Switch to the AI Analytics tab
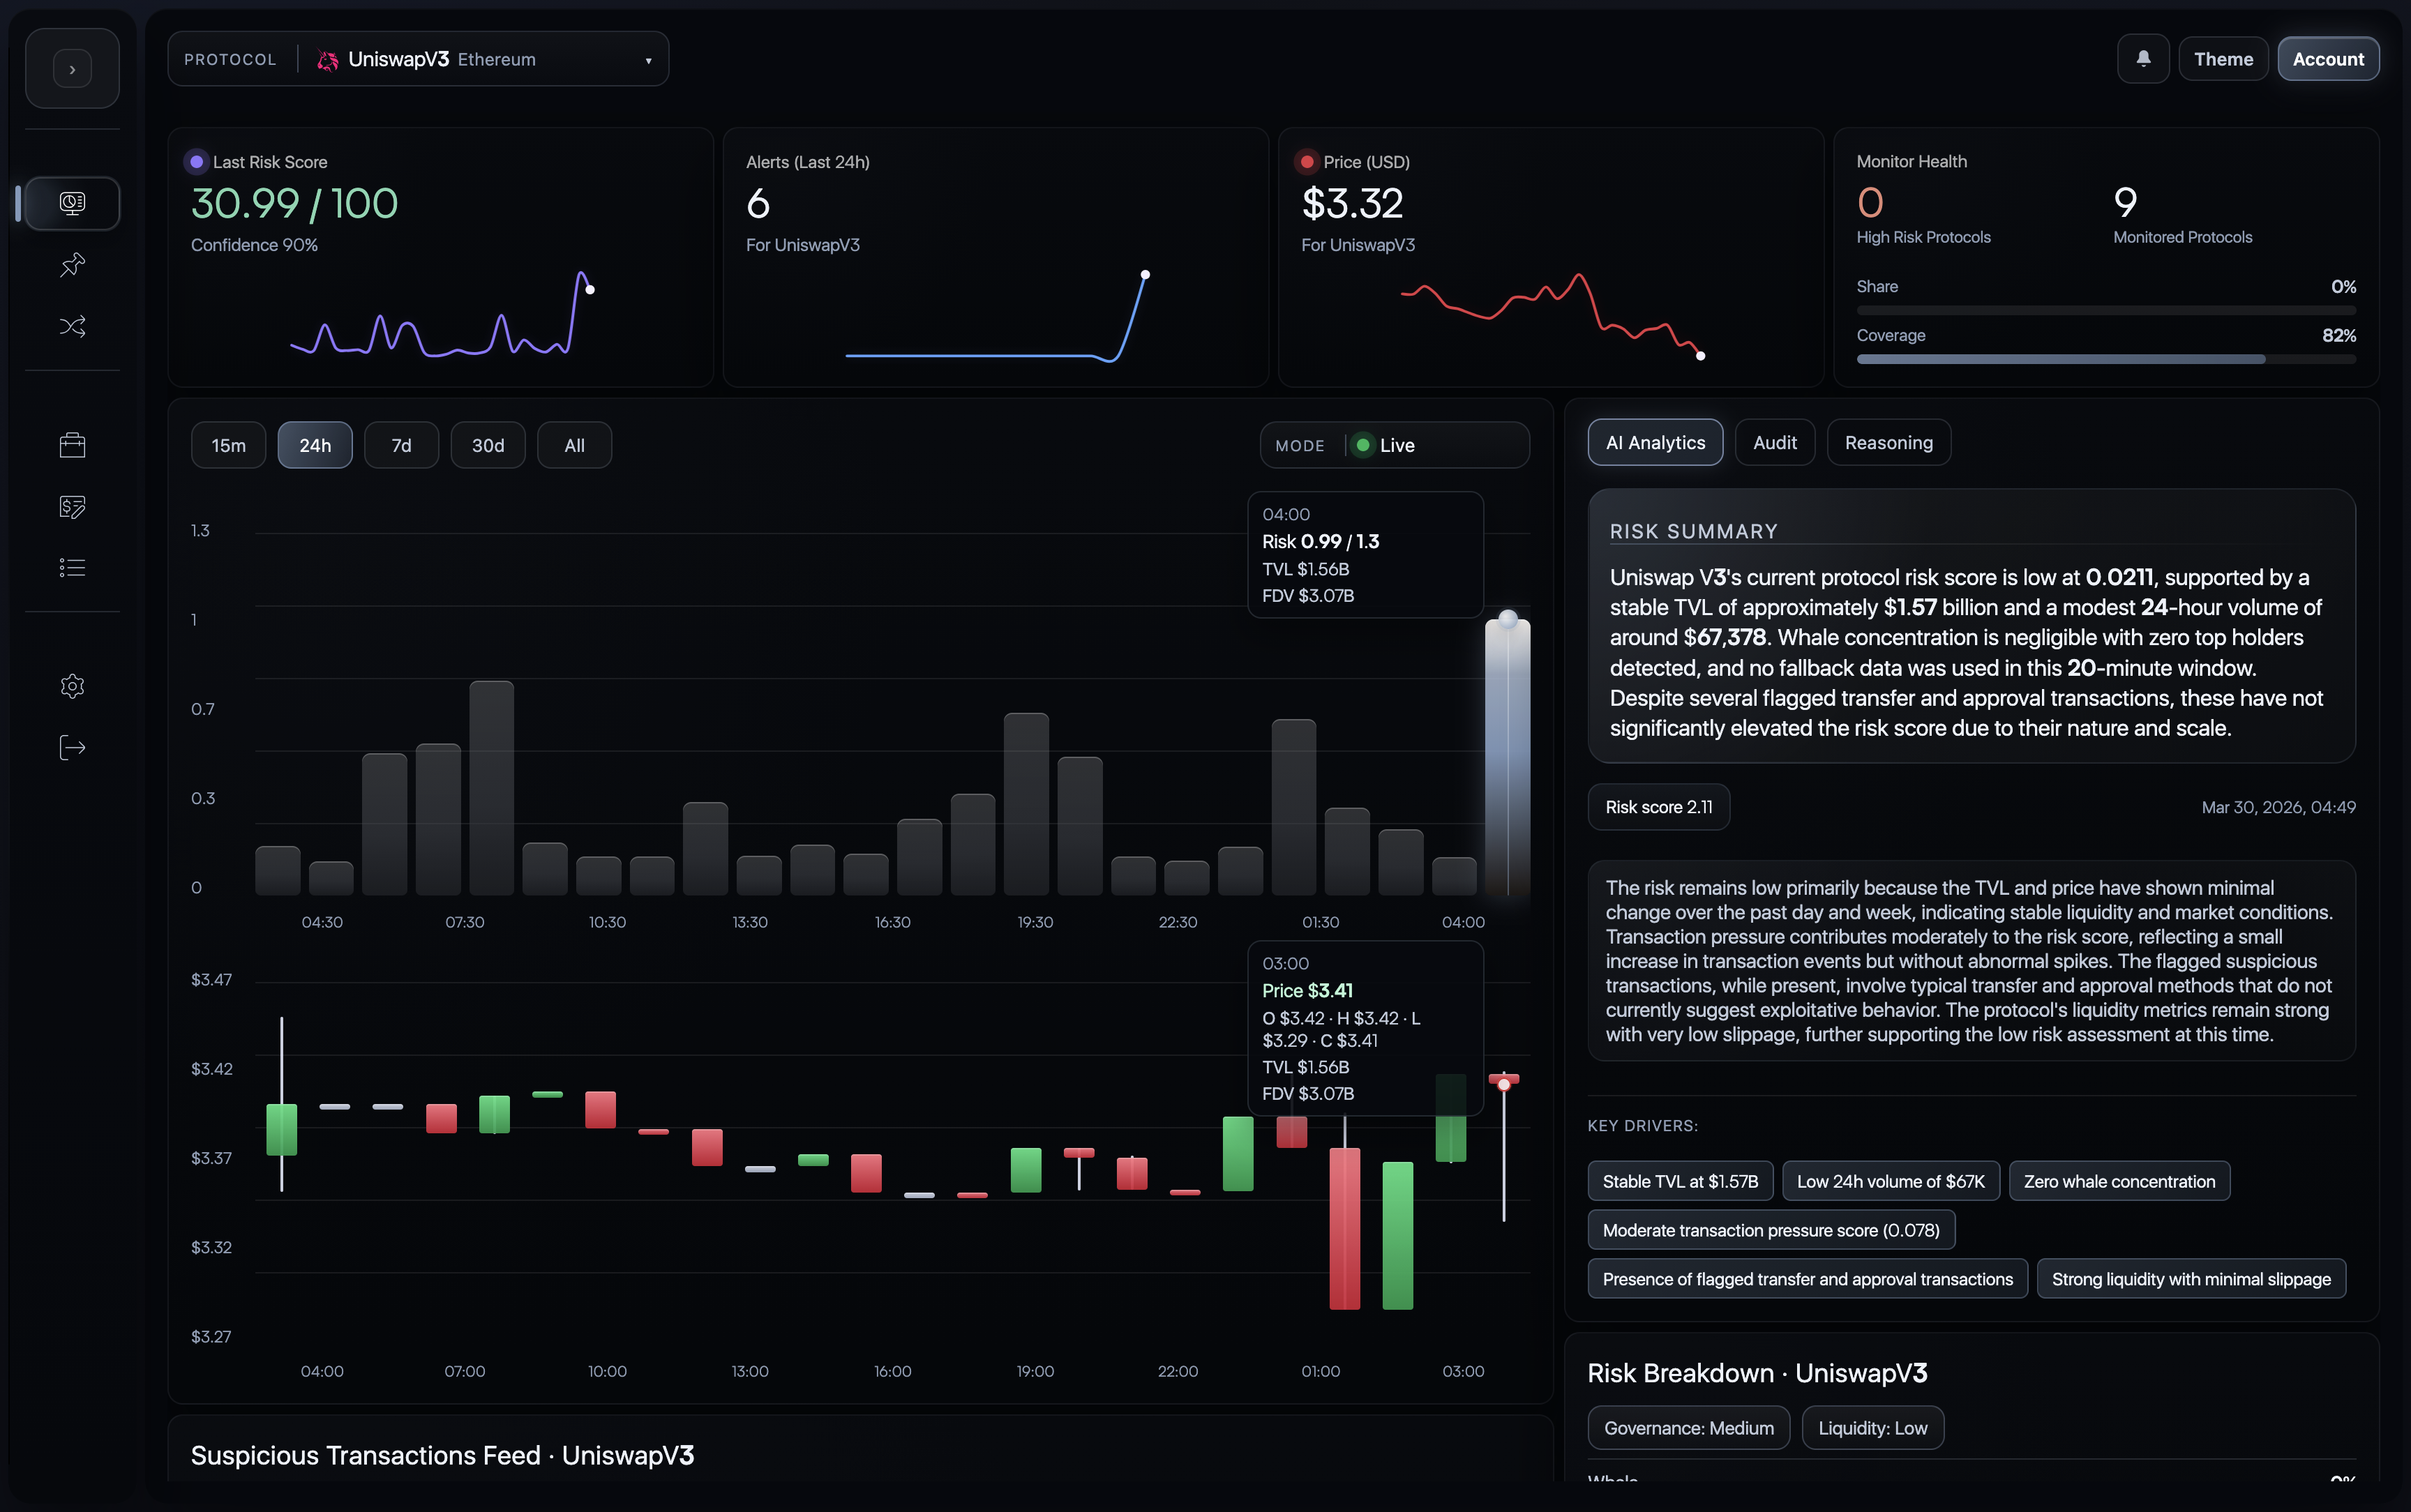This screenshot has width=2411, height=1512. point(1655,442)
